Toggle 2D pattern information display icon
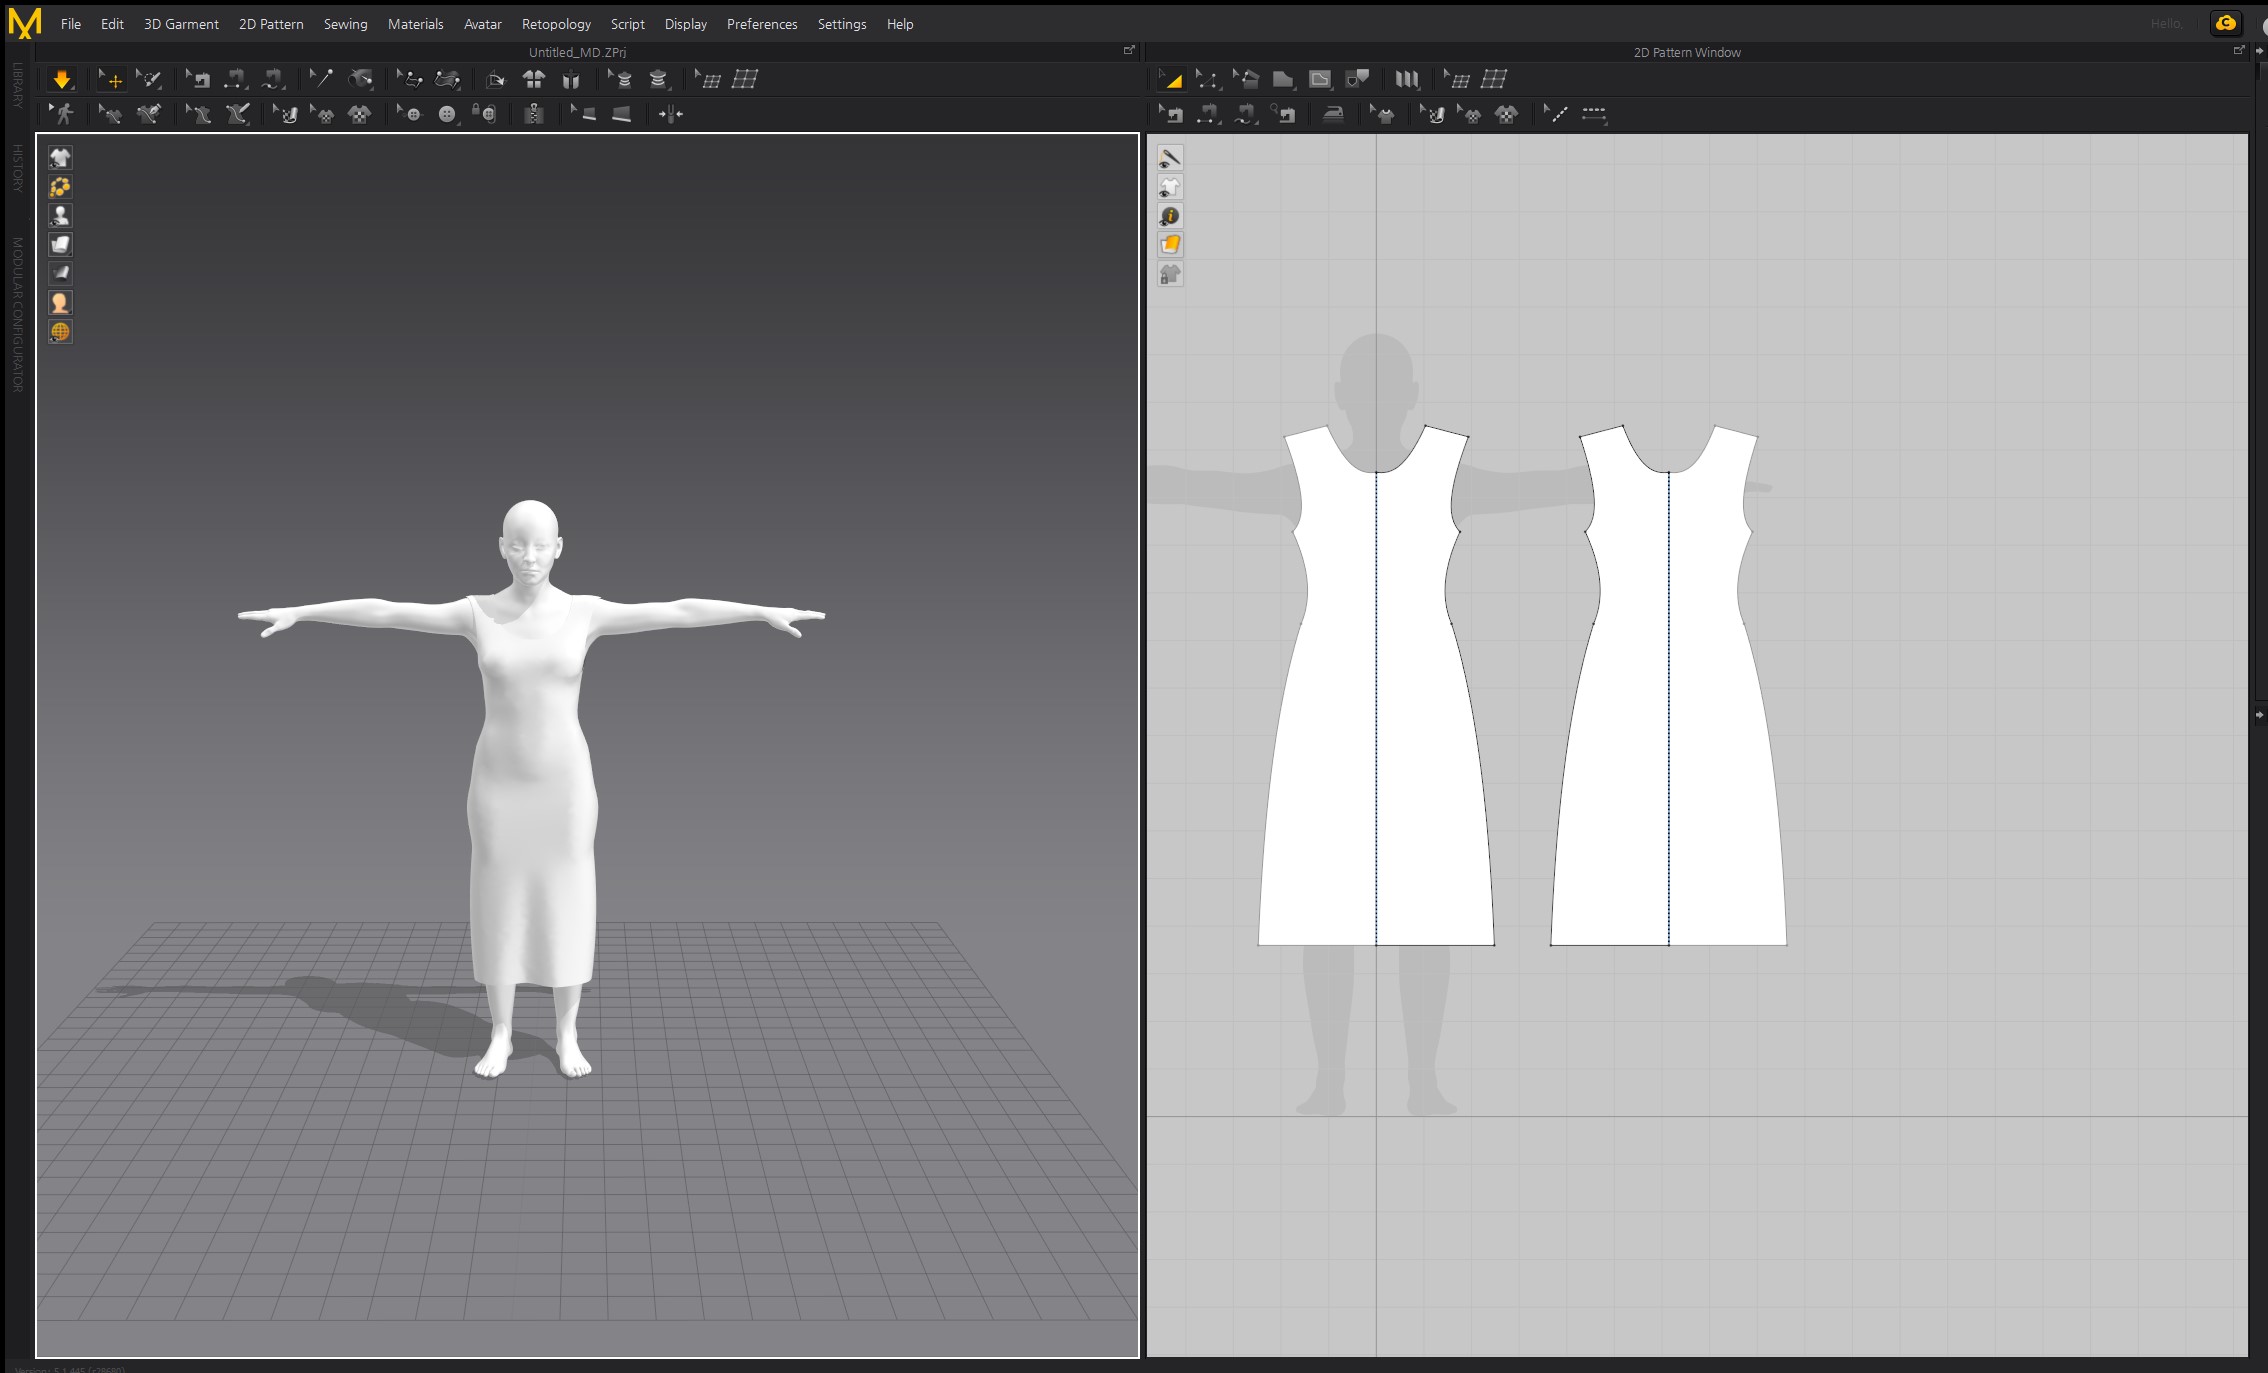The width and height of the screenshot is (2268, 1373). [1170, 216]
